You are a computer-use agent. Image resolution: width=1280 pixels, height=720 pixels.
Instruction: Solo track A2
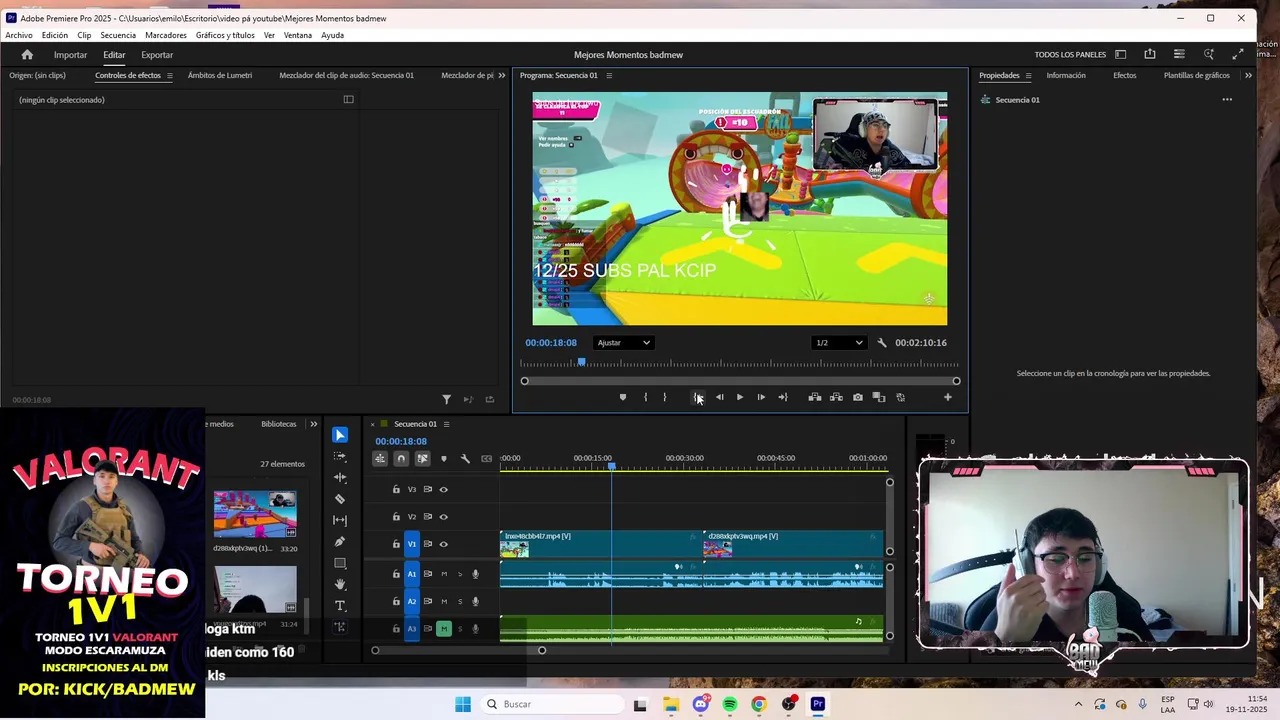460,602
